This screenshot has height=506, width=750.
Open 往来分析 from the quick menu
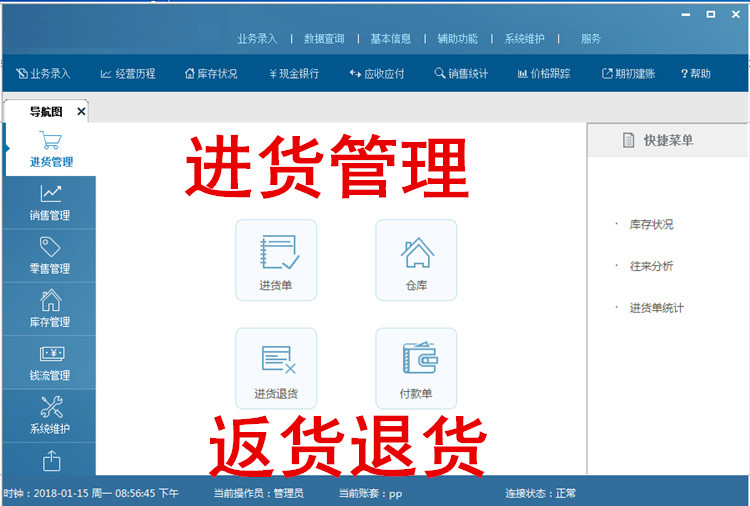651,266
